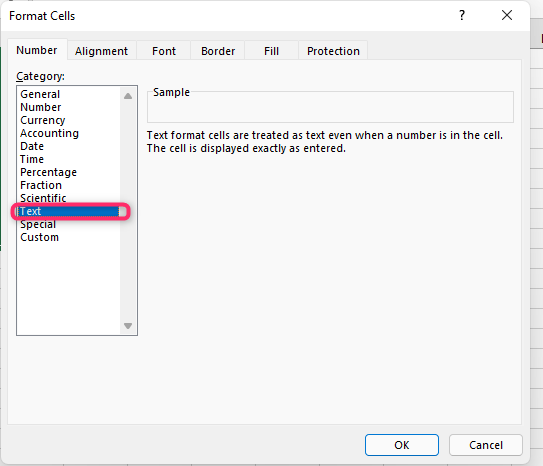This screenshot has width=543, height=466.
Task: Close the Format Cells dialog
Action: coord(507,15)
